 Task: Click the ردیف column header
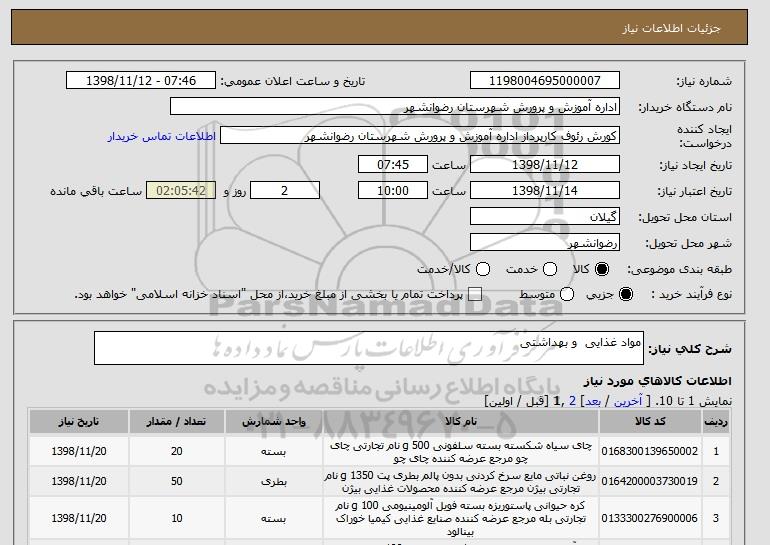pos(716,421)
